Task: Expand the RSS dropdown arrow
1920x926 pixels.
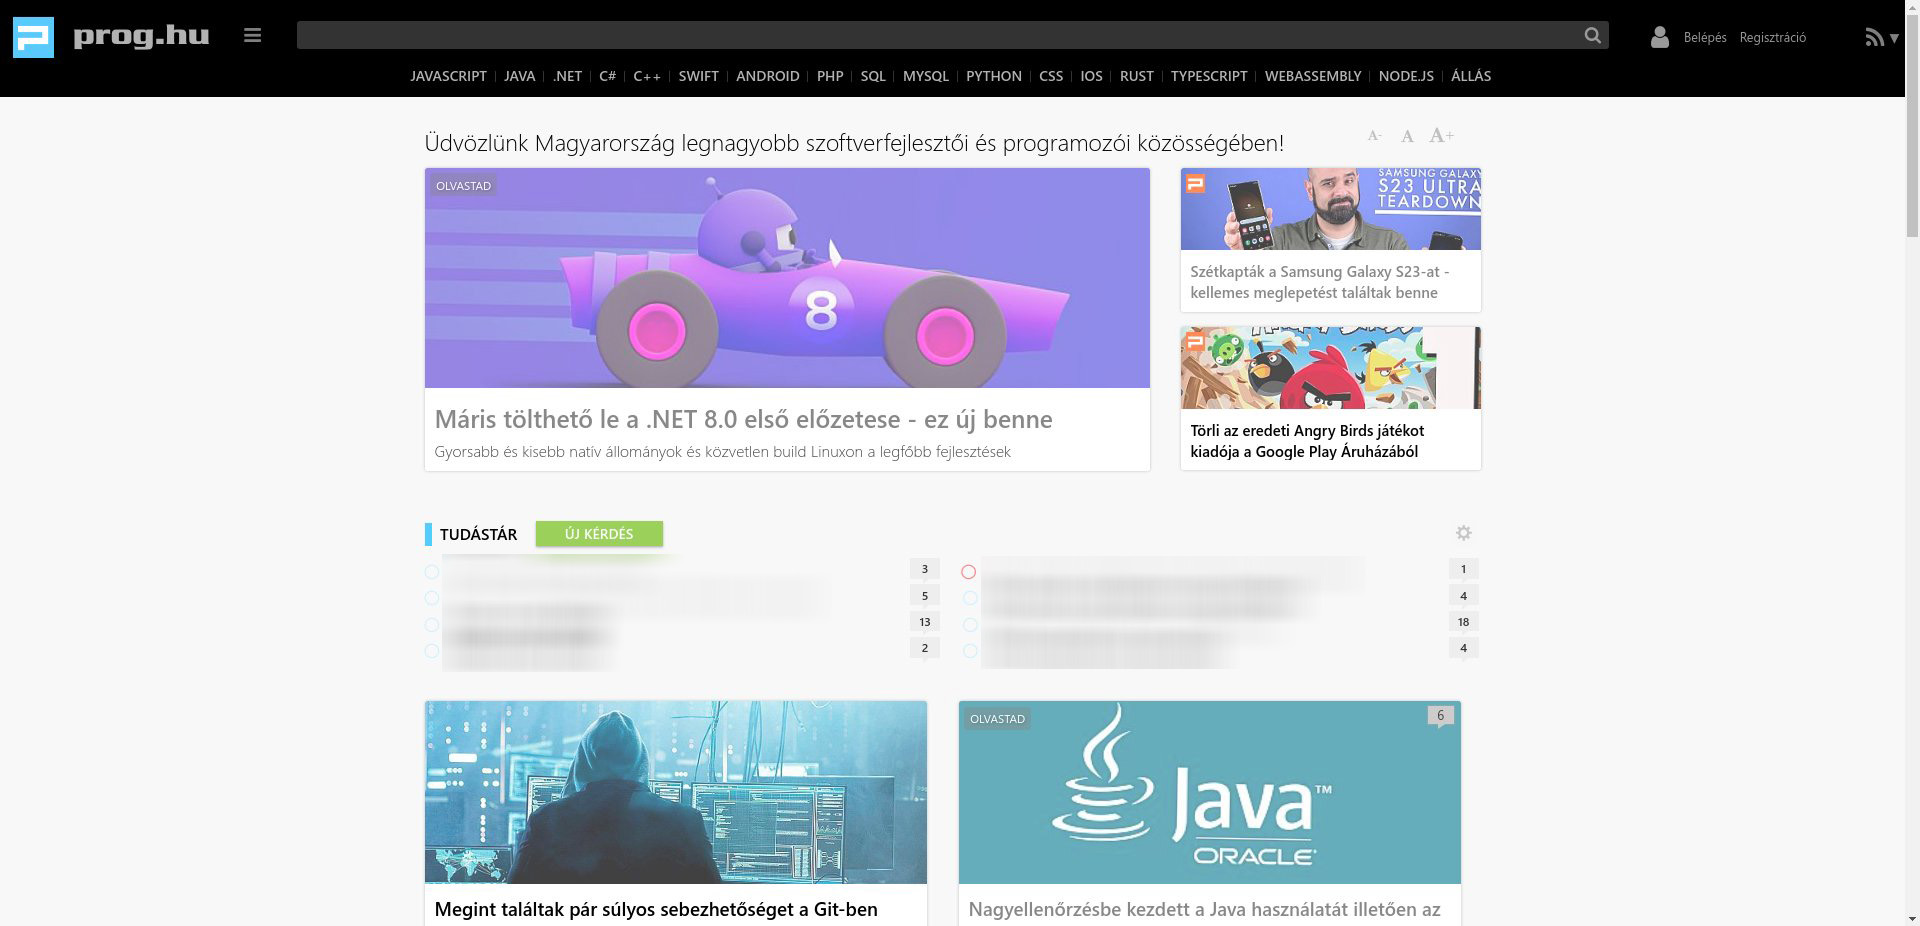Action: pos(1894,38)
